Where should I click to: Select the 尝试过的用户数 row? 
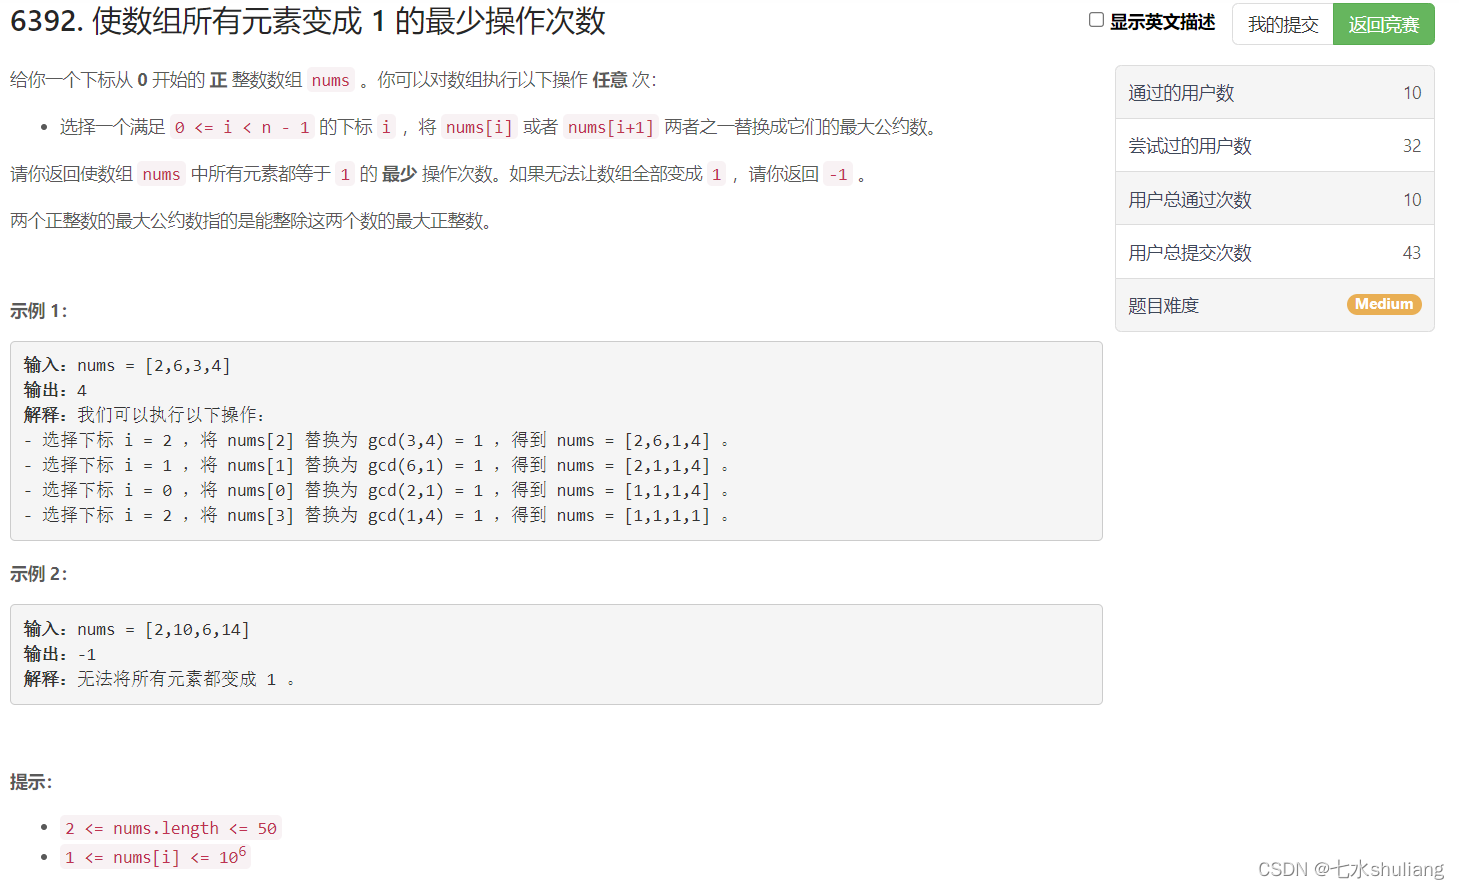(1275, 146)
